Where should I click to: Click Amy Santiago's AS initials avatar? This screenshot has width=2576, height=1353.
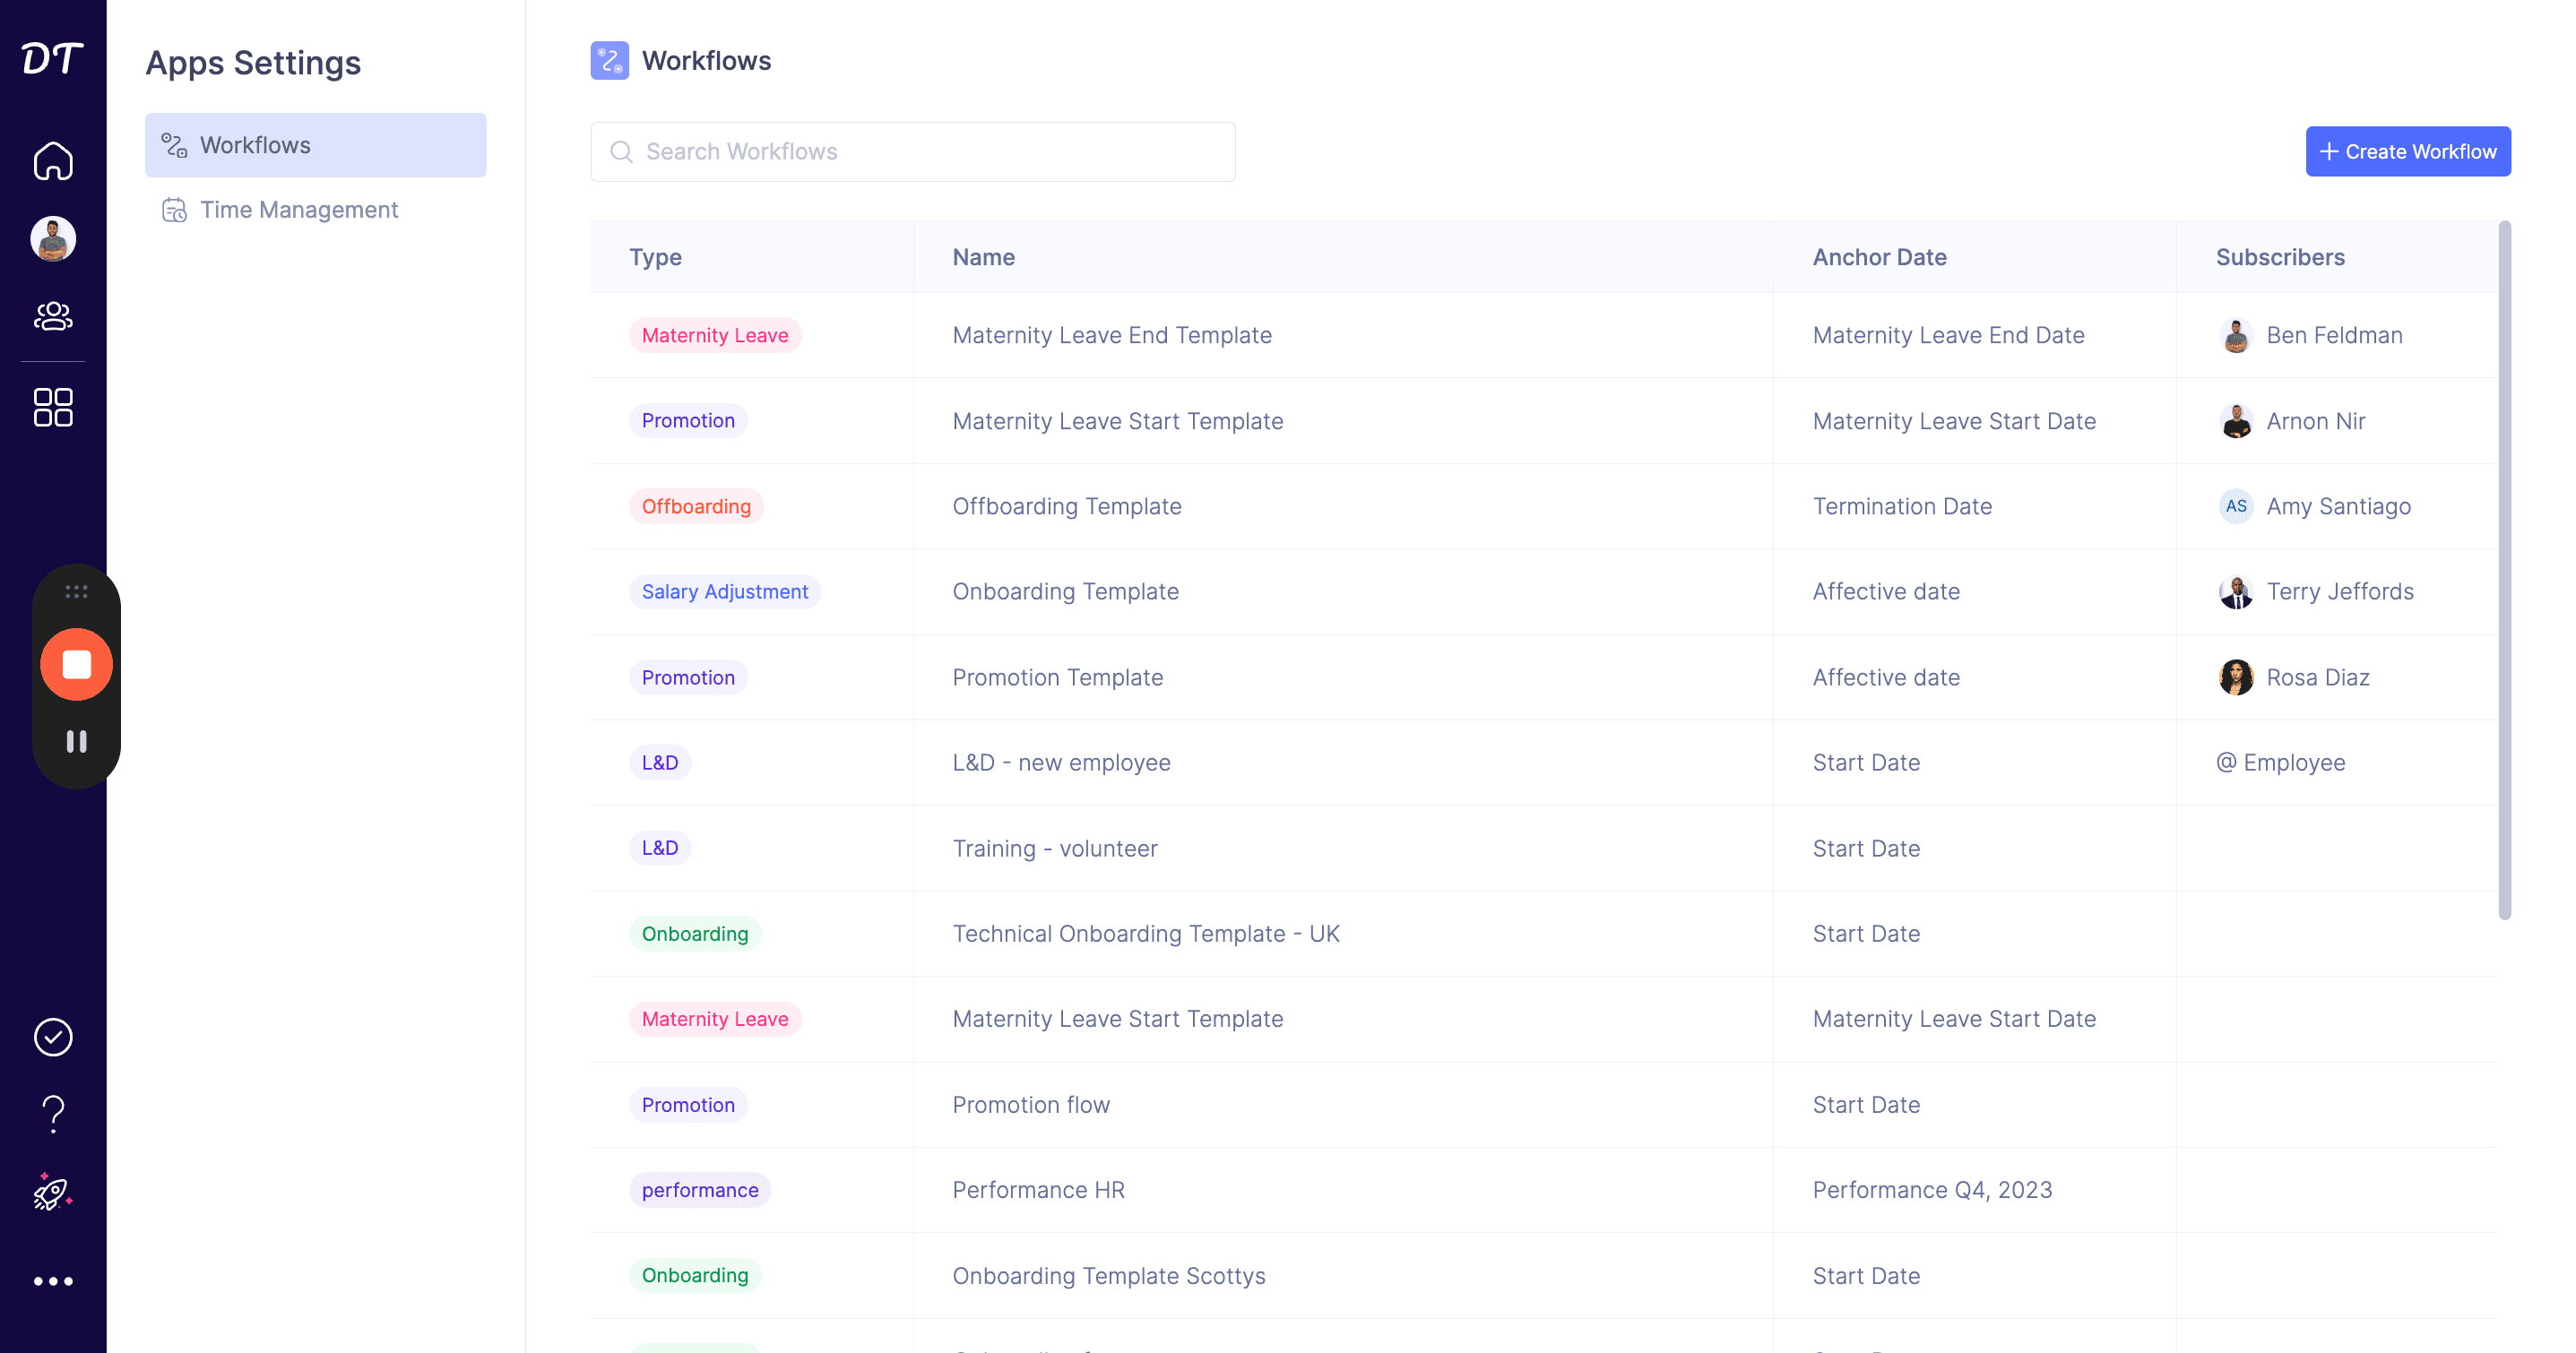click(x=2236, y=506)
